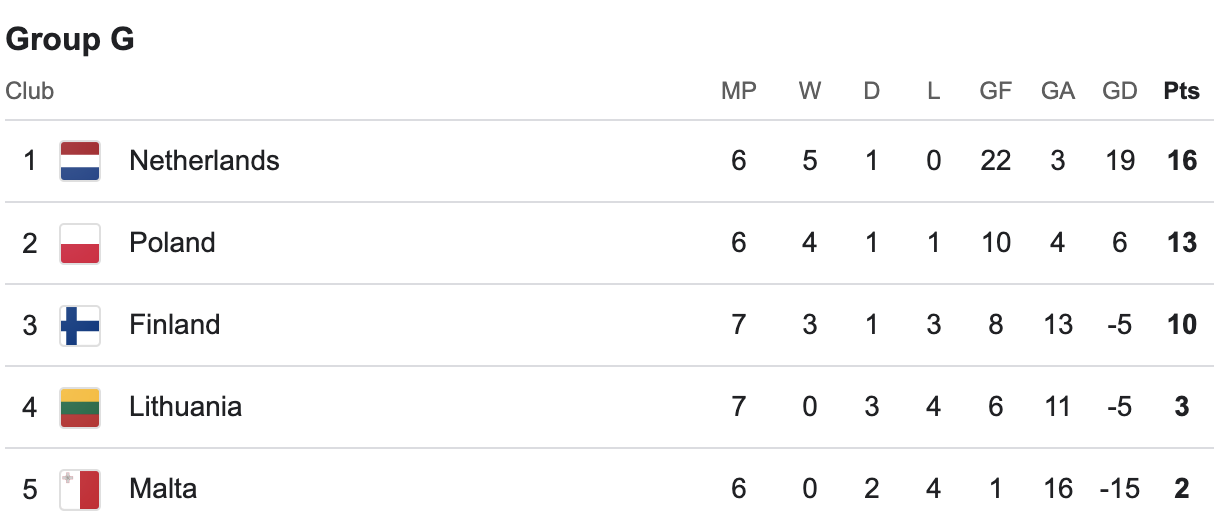Select the Finland team name
The image size is (1214, 524).
click(x=174, y=325)
